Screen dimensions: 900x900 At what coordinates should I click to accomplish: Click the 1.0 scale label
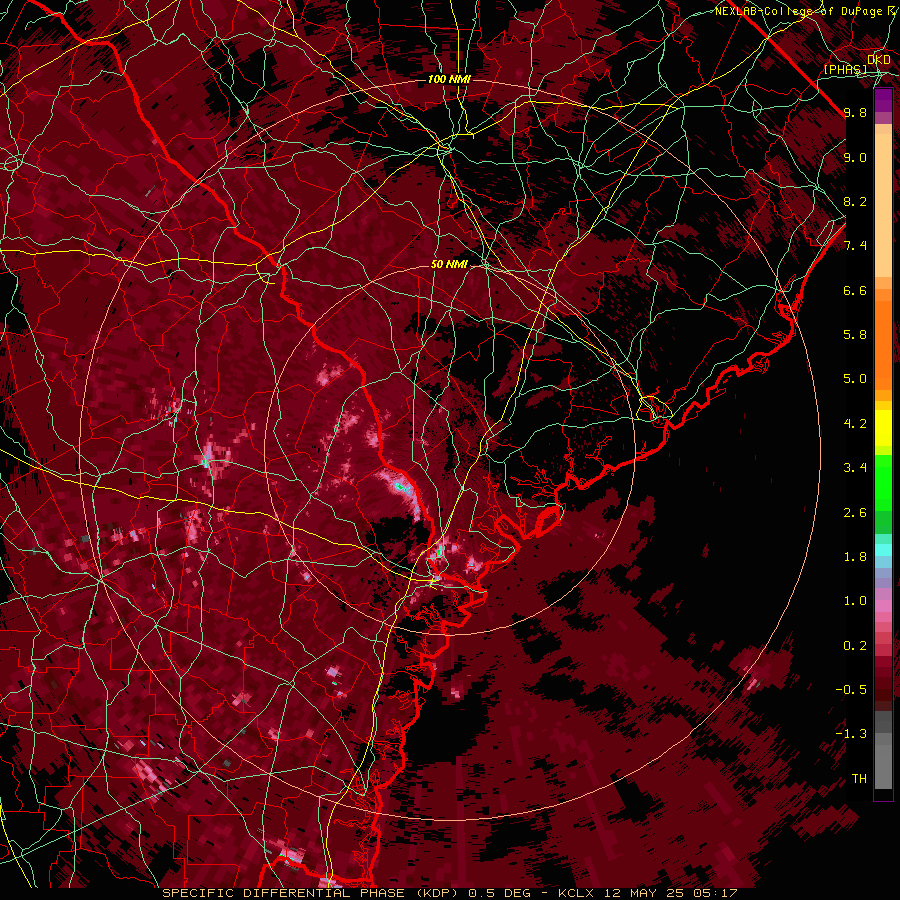tap(855, 601)
